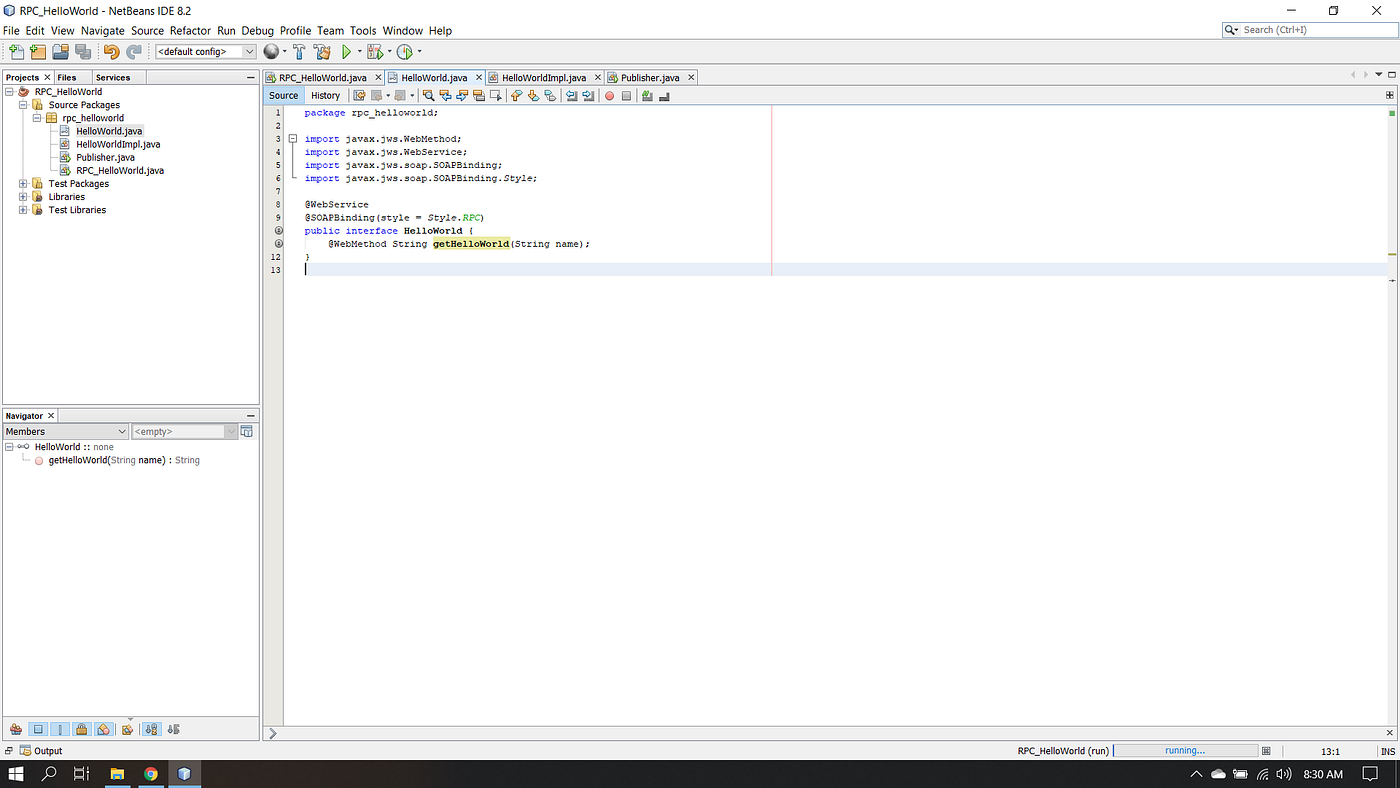This screenshot has width=1400, height=788.
Task: Click the Uncomment icon in editor toolbar
Action: 664,96
